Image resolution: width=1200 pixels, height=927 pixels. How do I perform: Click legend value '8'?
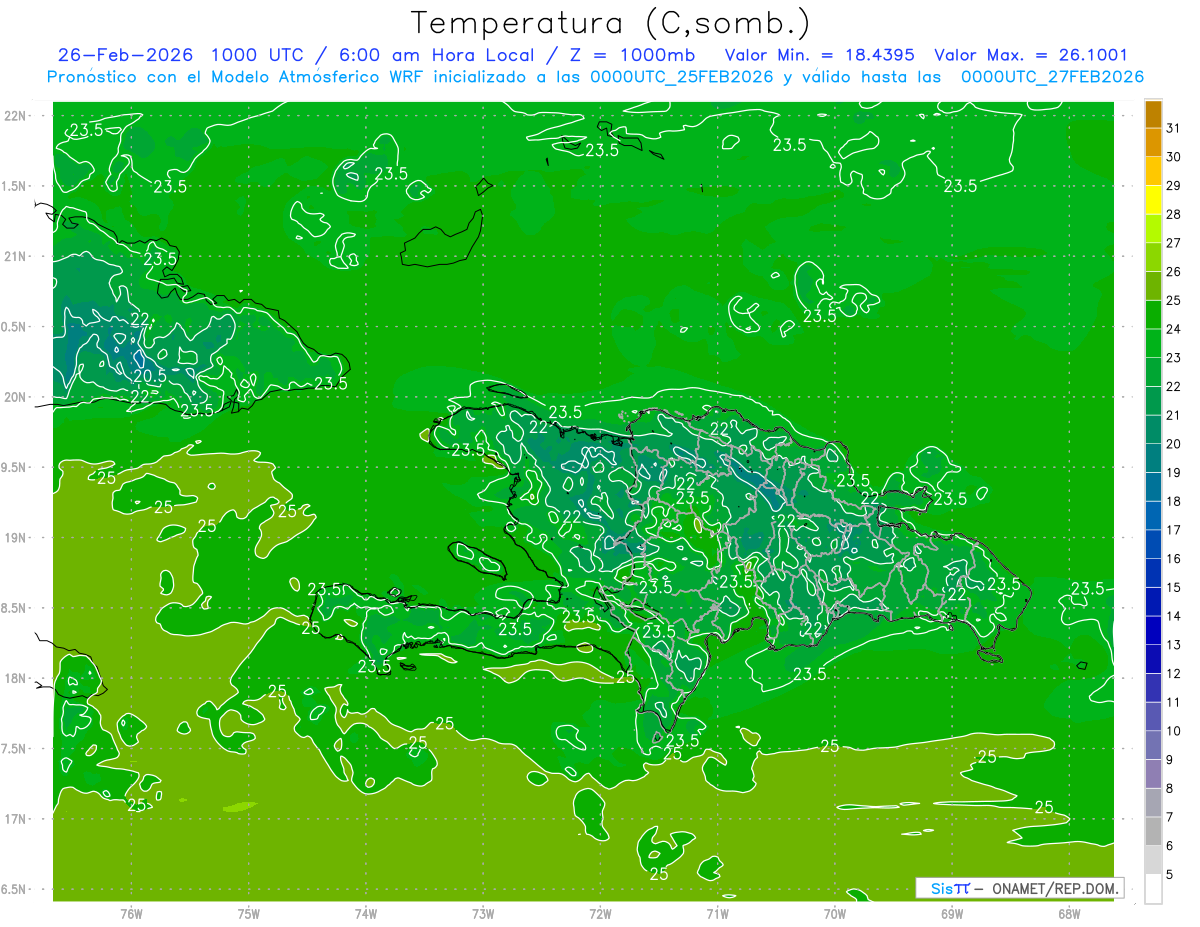(x=1170, y=789)
